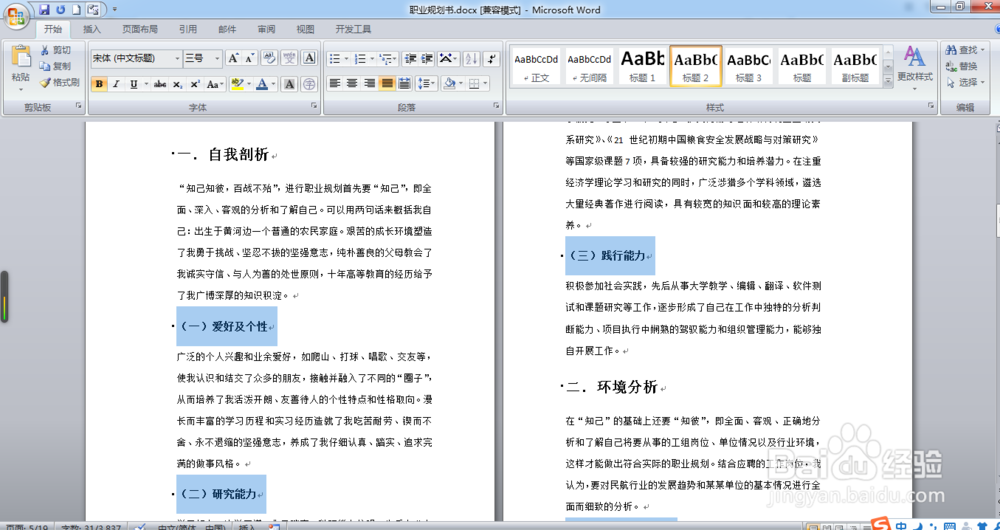Toggle italic formatting
Screen dimensions: 1000x530
coord(116,84)
